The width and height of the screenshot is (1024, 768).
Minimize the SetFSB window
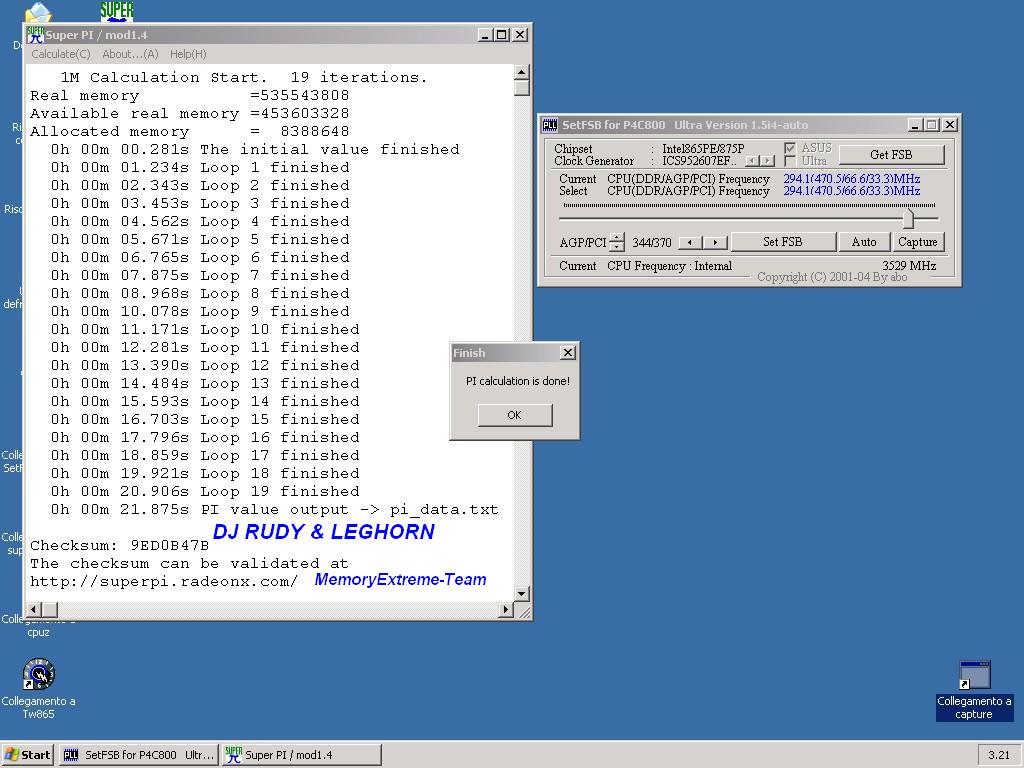[x=915, y=125]
